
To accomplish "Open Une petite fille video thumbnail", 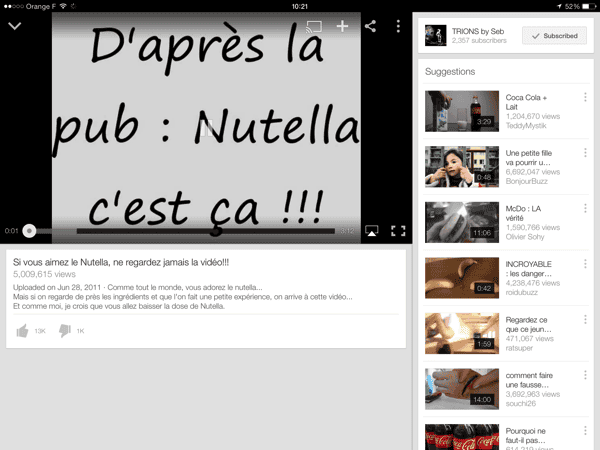I will click(x=462, y=166).
